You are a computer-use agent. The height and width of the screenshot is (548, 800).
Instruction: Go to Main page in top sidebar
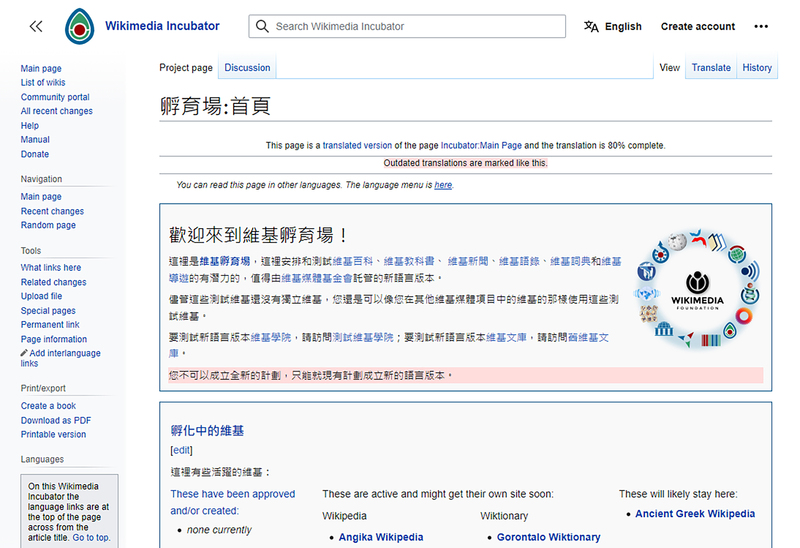[x=41, y=68]
